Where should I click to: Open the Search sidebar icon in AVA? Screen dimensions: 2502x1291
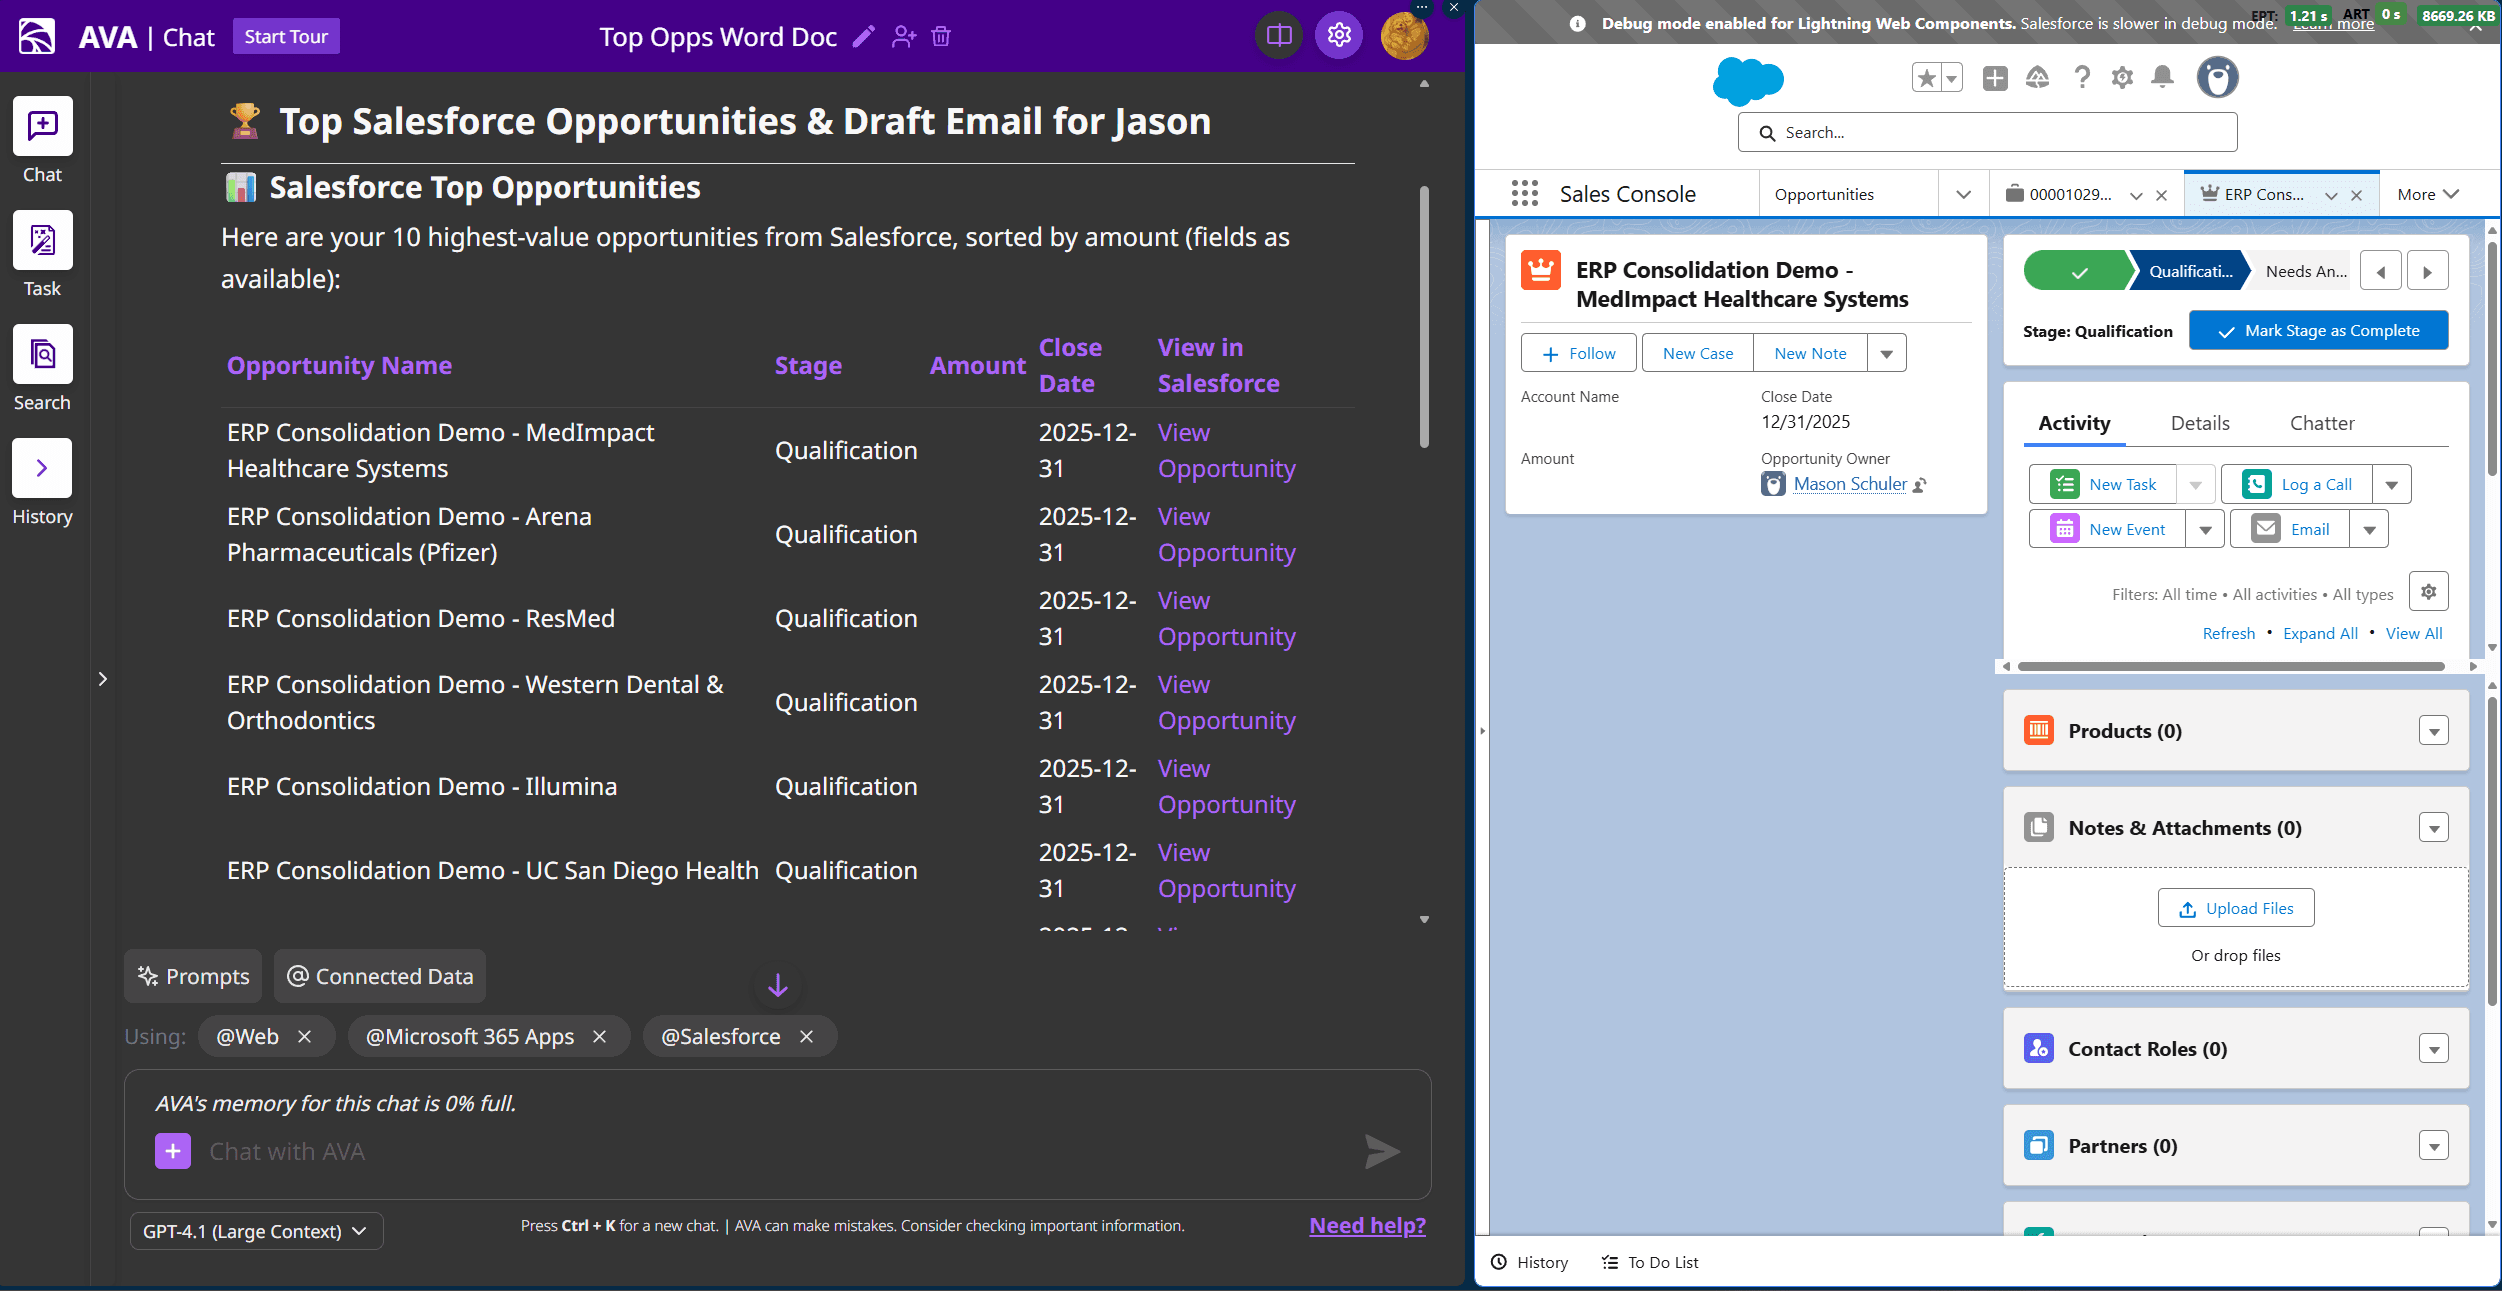[x=42, y=354]
